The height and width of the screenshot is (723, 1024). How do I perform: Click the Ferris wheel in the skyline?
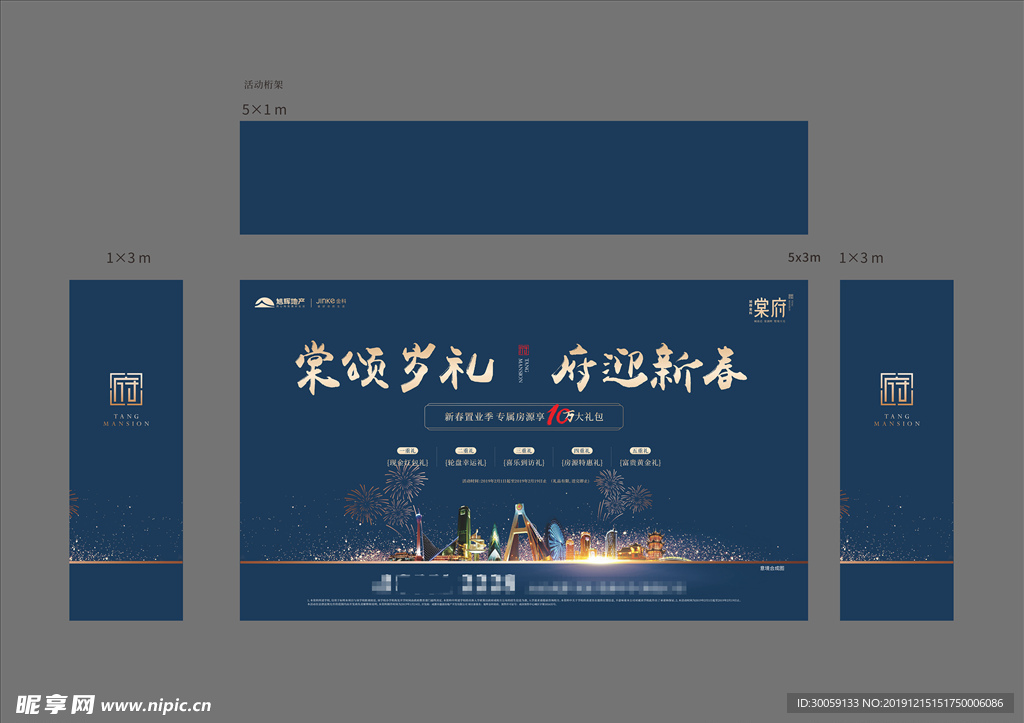[555, 542]
